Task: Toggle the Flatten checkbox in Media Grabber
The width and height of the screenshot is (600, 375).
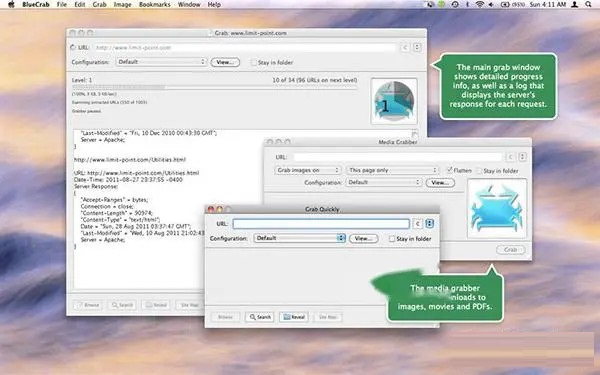Action: 450,170
